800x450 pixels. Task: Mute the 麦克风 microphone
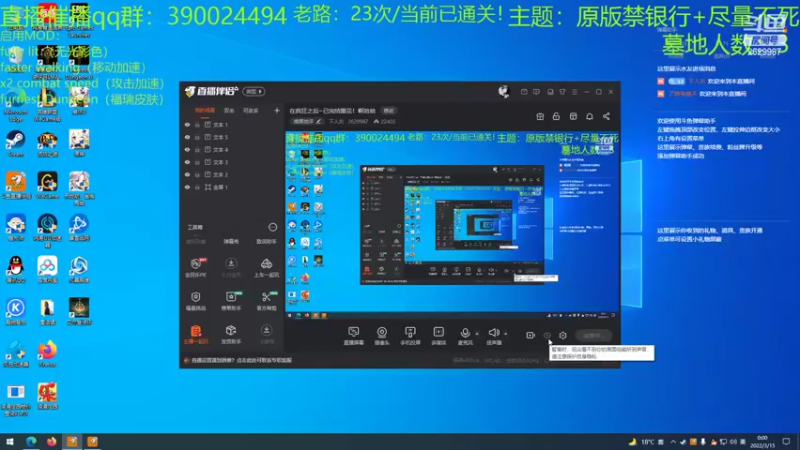point(465,336)
